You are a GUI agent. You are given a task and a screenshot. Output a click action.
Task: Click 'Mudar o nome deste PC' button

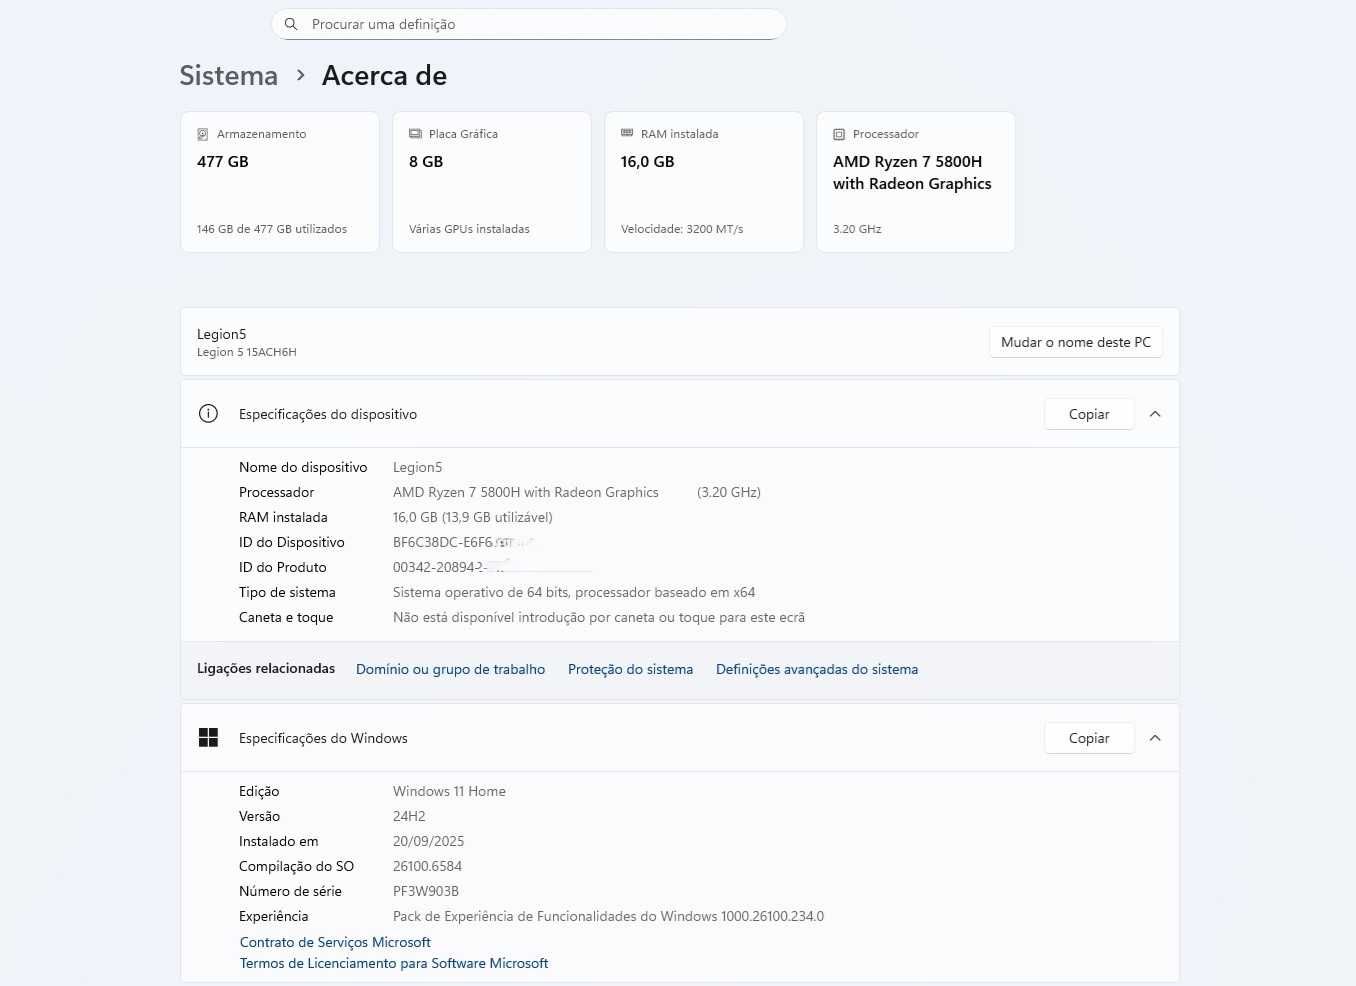pos(1076,342)
